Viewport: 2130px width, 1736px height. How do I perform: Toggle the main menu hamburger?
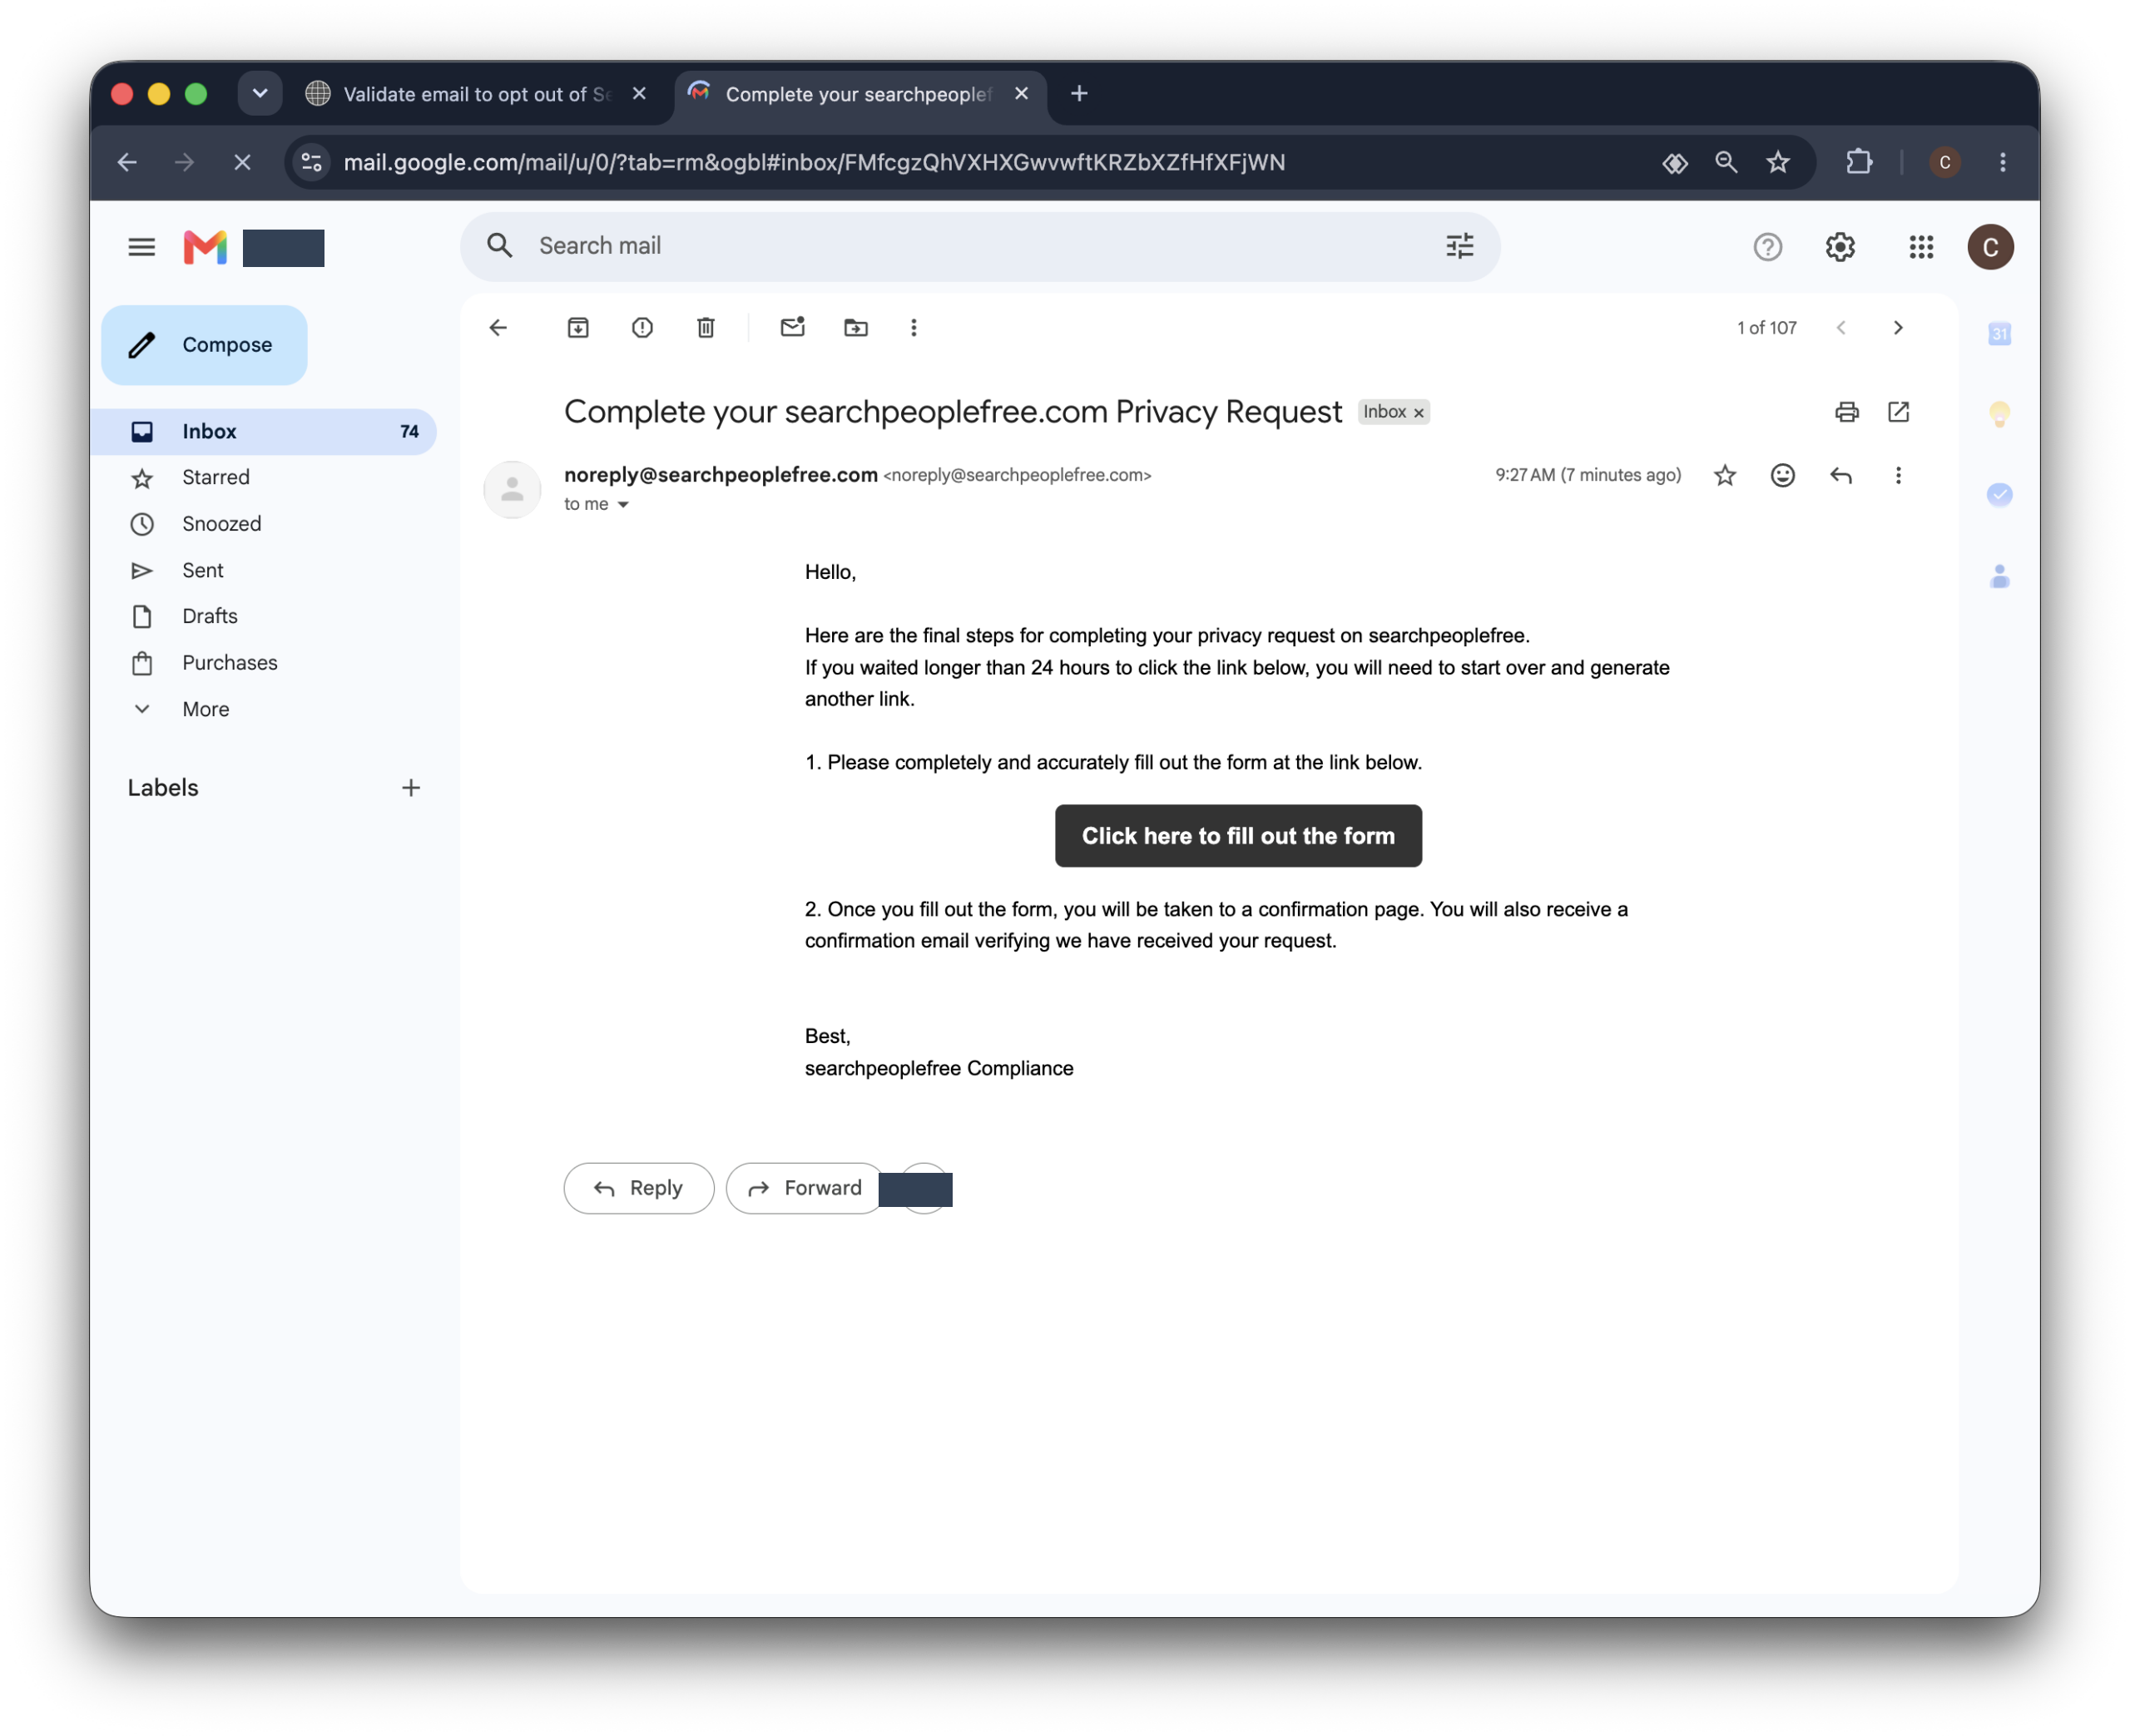tap(141, 247)
